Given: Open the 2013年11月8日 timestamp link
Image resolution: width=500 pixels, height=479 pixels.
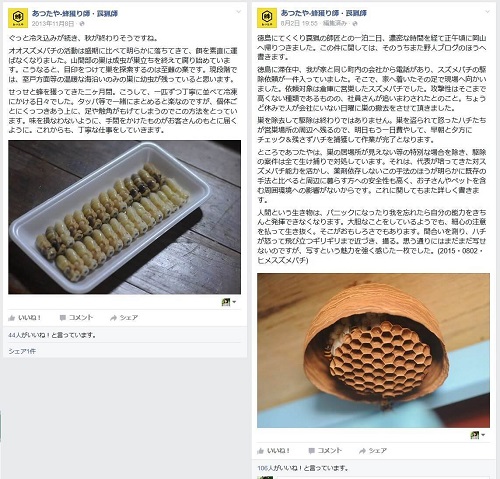Looking at the screenshot, I should tap(53, 24).
